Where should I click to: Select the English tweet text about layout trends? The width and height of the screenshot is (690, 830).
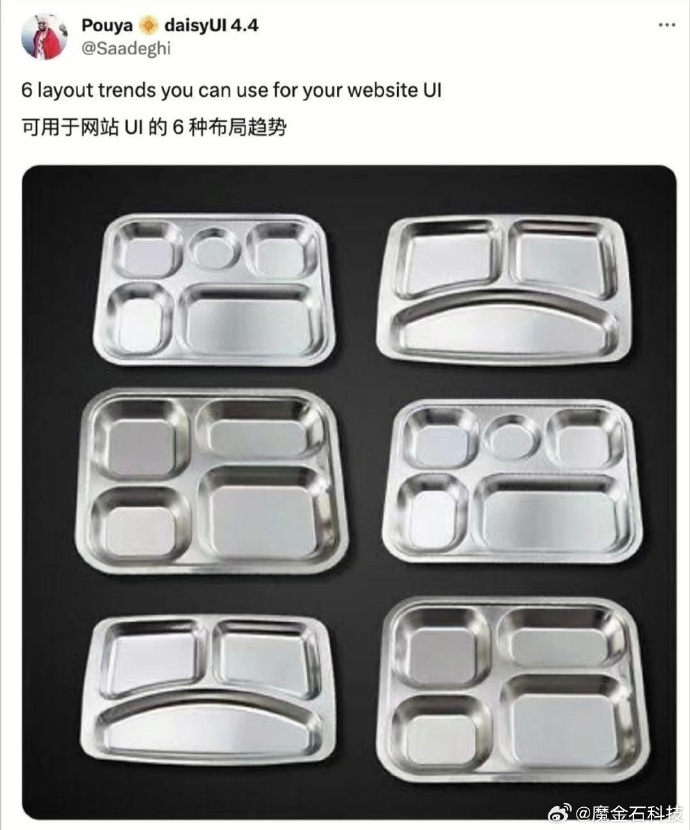(231, 91)
